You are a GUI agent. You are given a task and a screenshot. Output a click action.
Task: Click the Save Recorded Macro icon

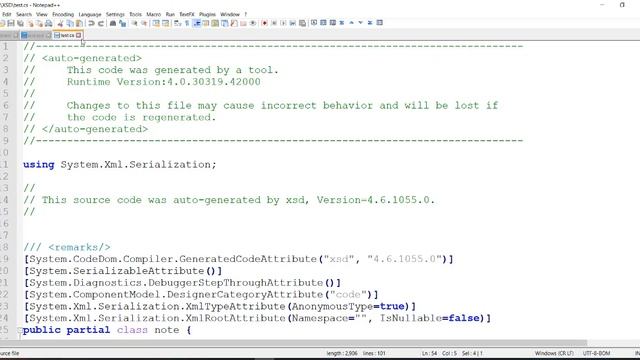(302, 23)
